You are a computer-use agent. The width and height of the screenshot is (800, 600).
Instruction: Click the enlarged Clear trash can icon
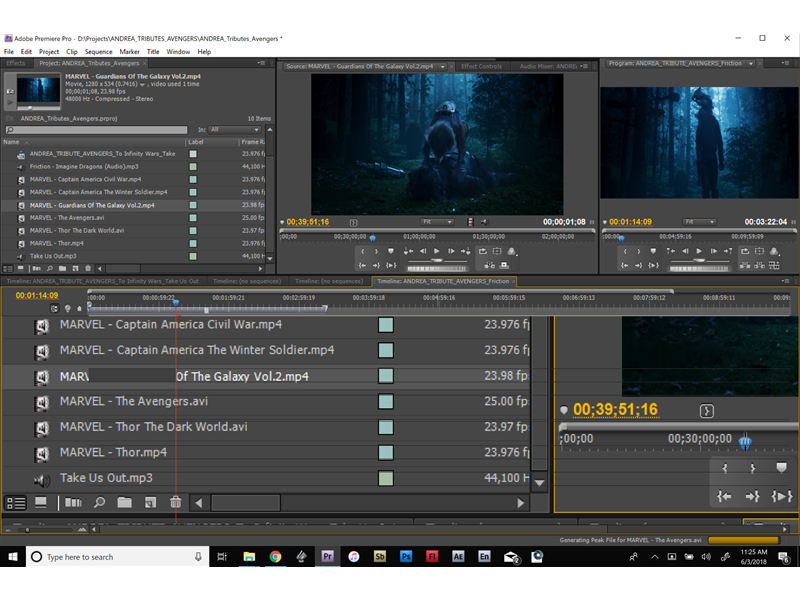tap(176, 503)
